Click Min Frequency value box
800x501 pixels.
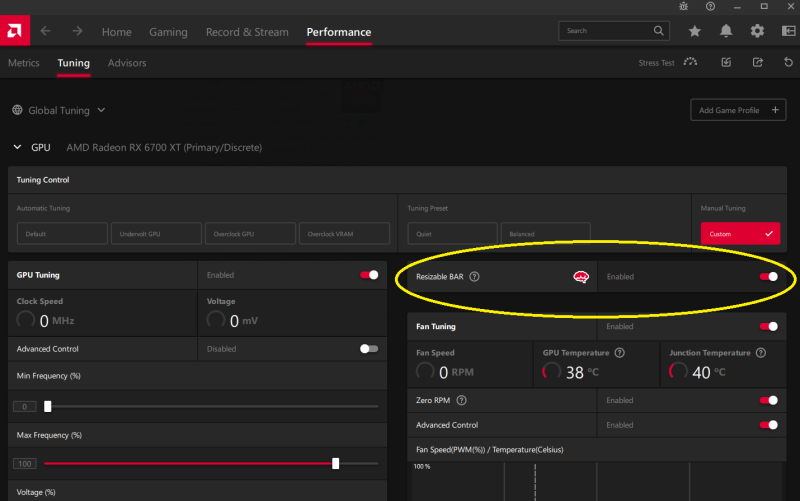(x=24, y=407)
